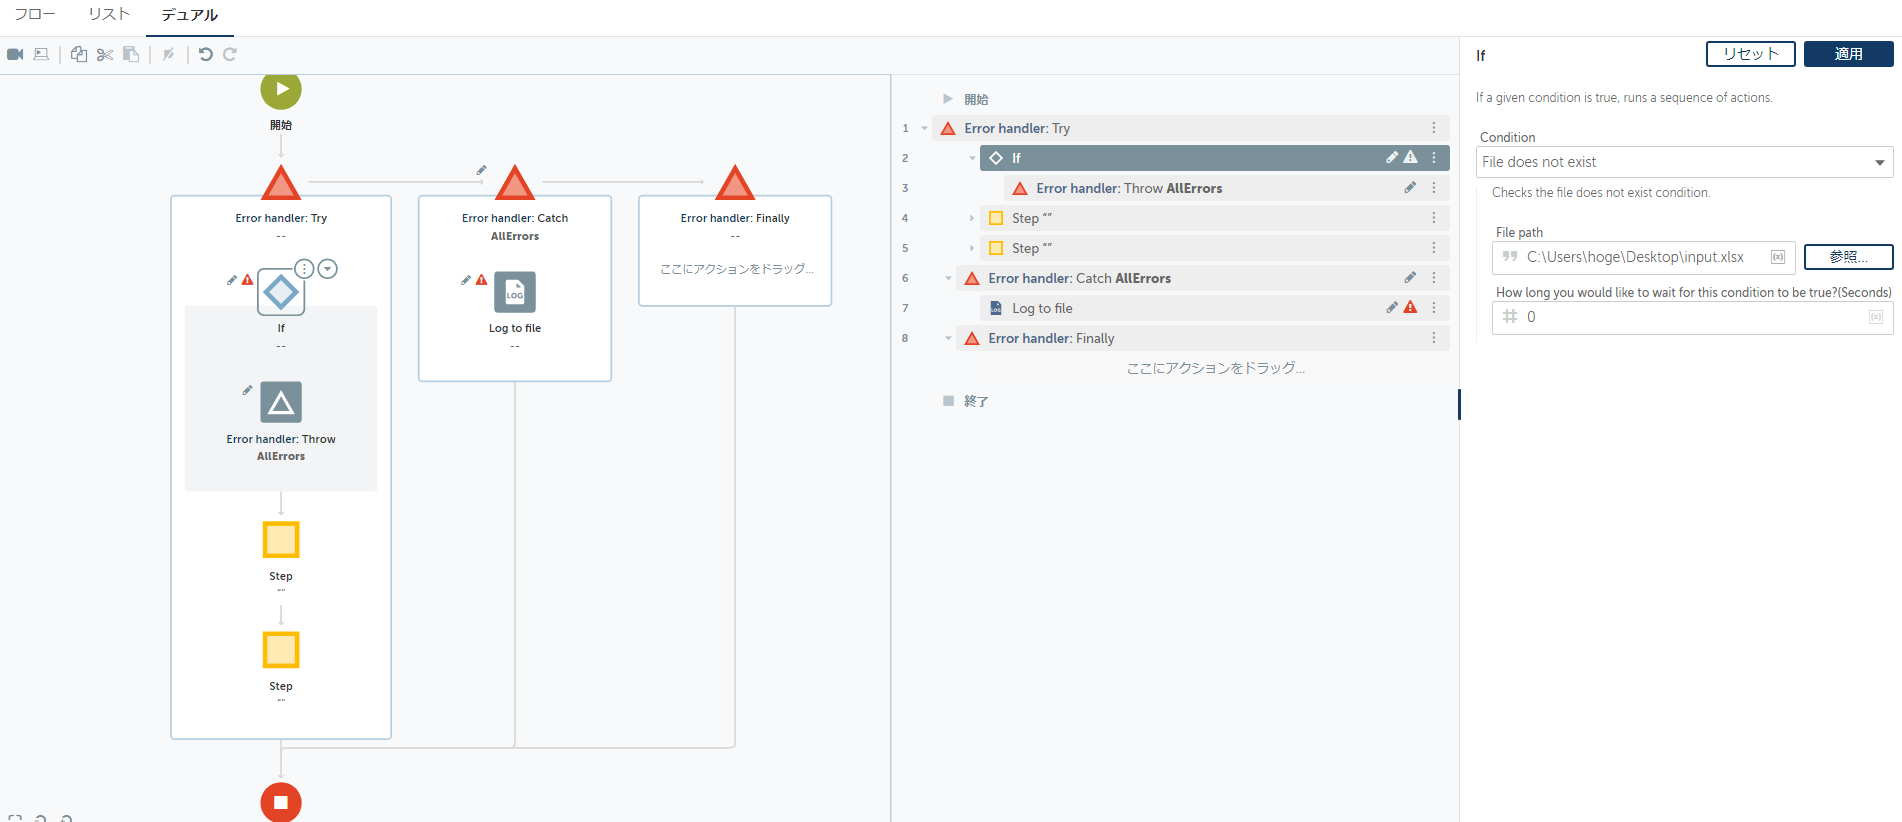1902x822 pixels.
Task: Select the Log to file node in flow
Action: point(515,292)
